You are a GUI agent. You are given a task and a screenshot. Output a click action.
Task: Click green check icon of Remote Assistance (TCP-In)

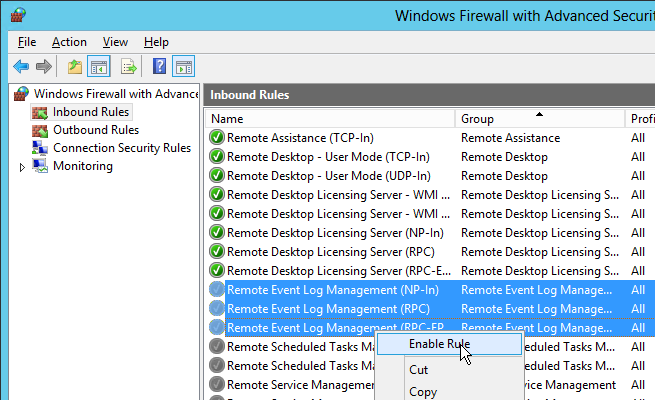click(217, 137)
